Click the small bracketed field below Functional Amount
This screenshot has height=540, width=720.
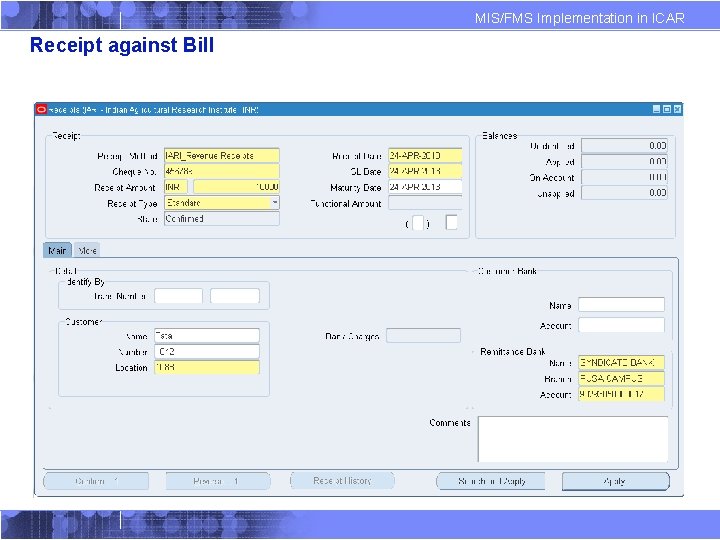coord(418,223)
